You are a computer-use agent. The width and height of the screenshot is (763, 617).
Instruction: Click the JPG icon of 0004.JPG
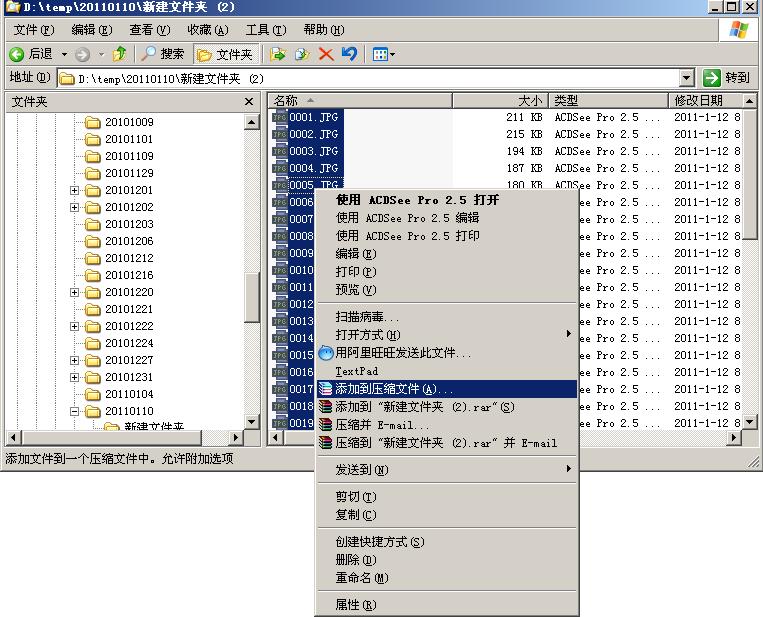280,168
